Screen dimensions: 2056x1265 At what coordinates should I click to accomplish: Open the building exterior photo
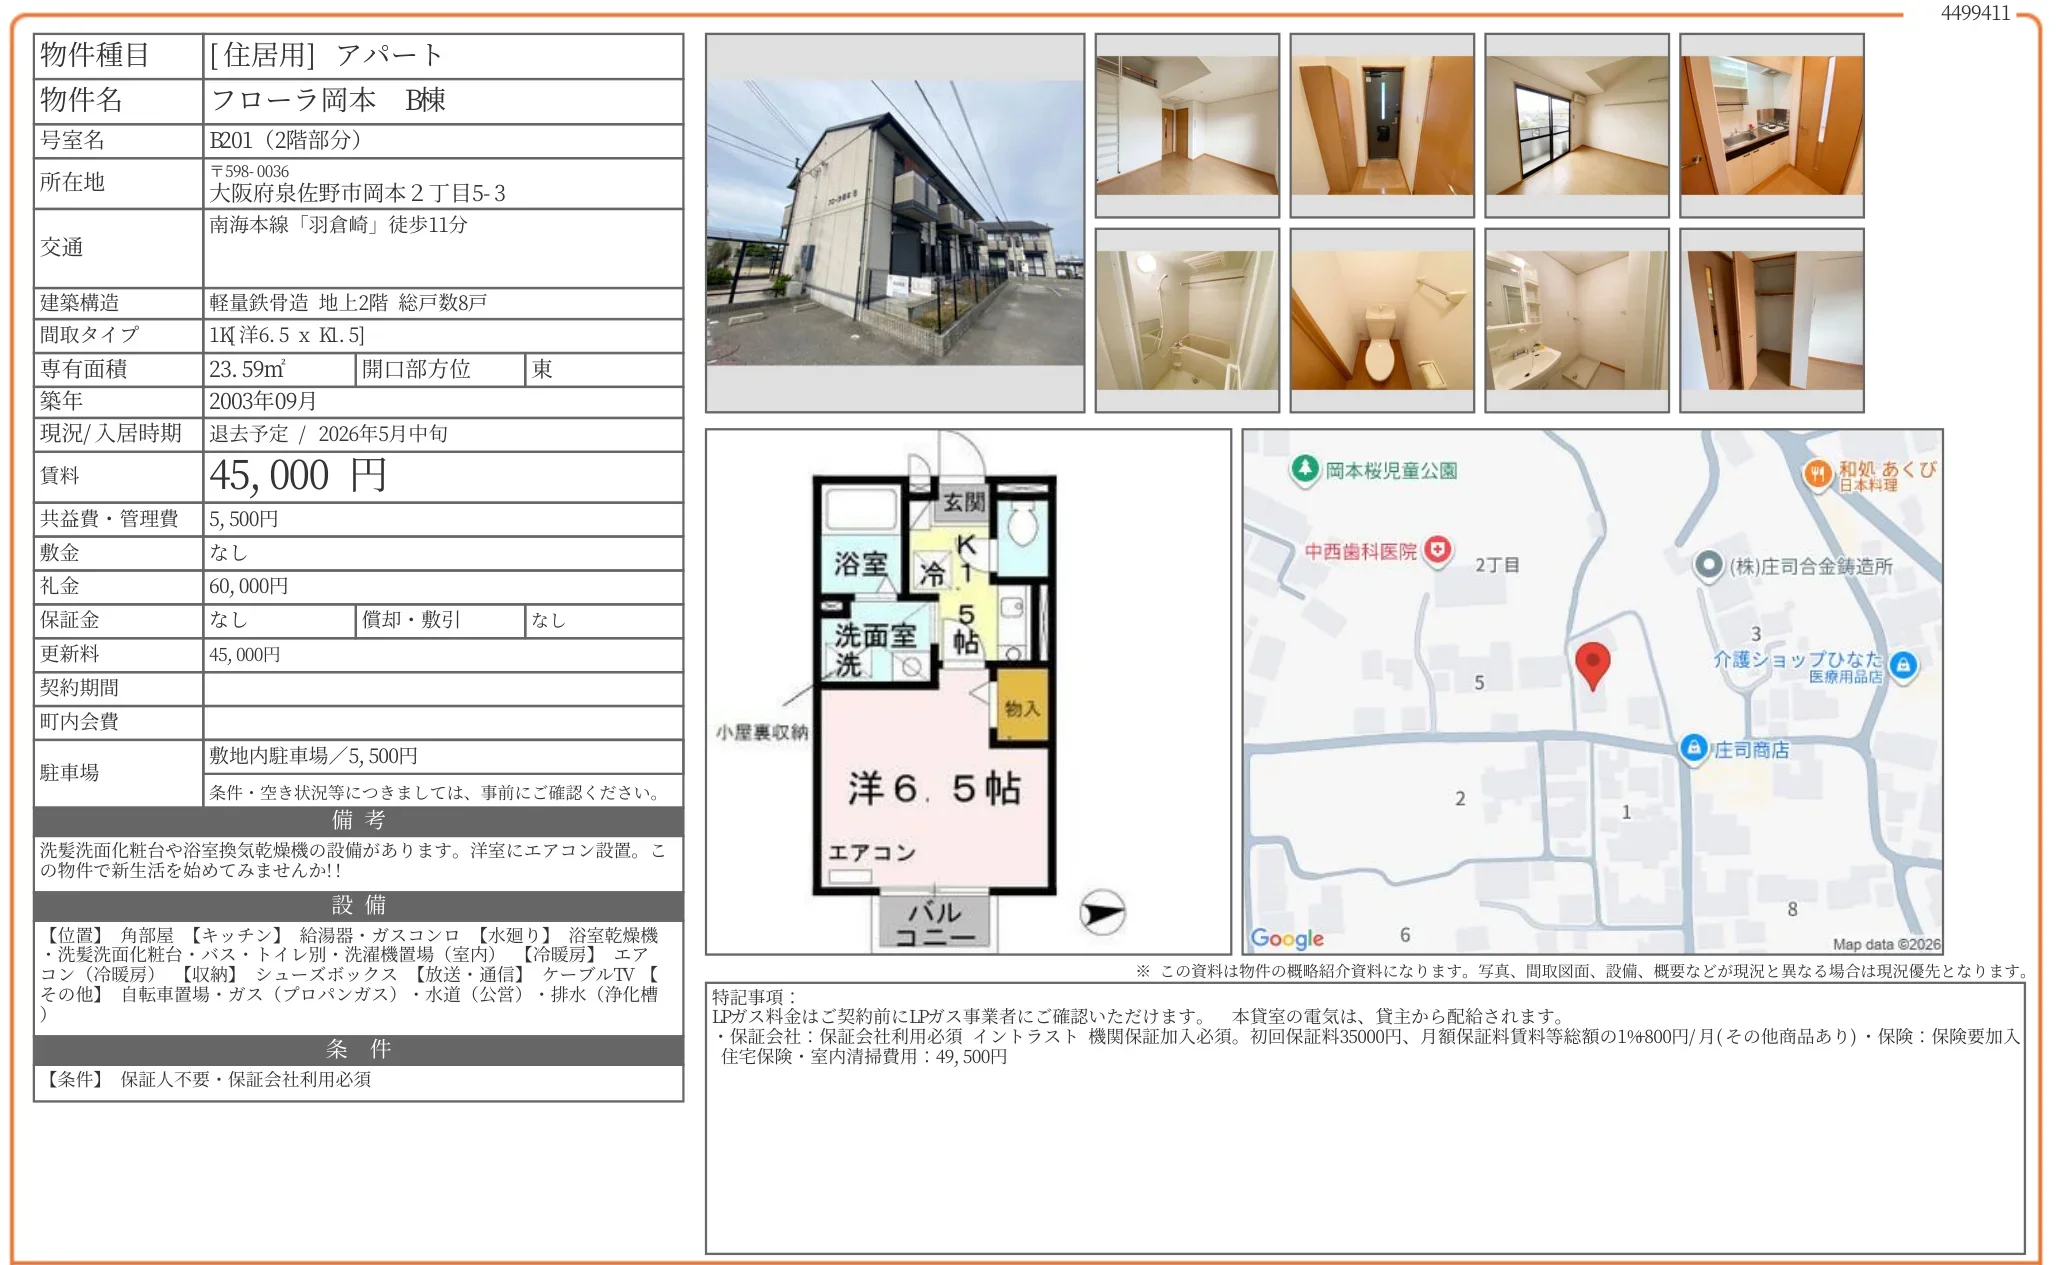pos(894,223)
